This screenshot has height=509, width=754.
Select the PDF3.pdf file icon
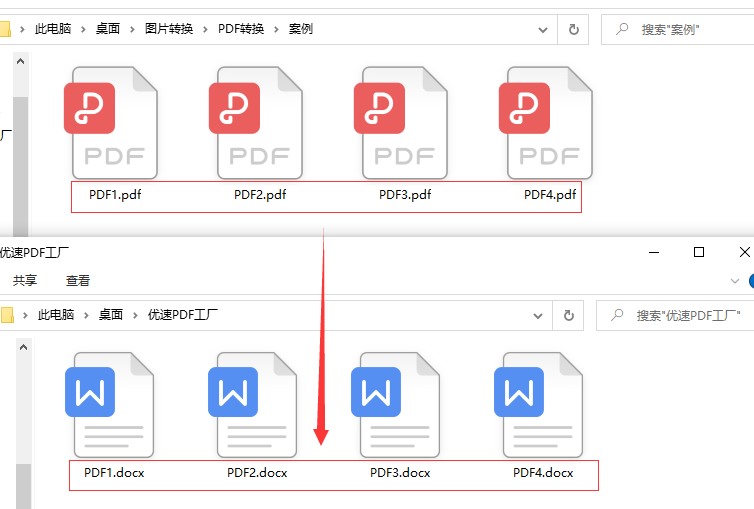pos(401,123)
